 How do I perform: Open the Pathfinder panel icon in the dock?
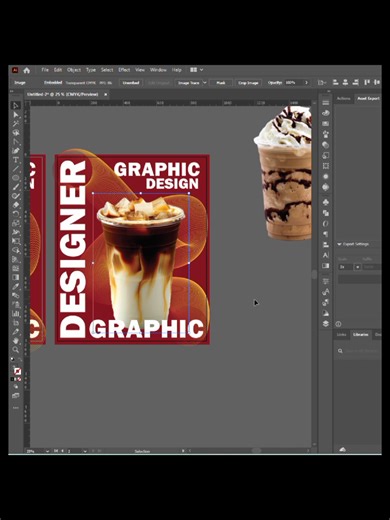326,213
